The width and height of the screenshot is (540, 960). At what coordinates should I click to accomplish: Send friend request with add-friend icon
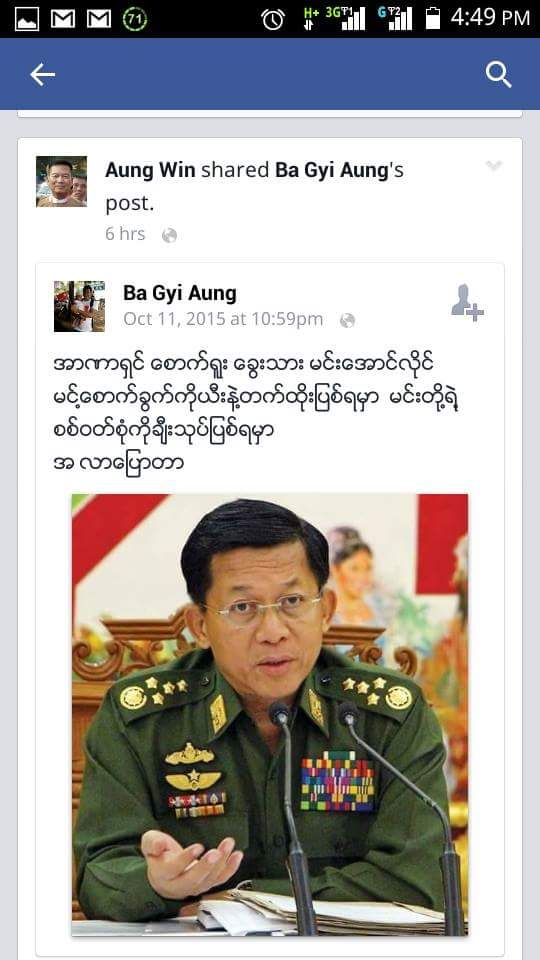pyautogui.click(x=467, y=303)
